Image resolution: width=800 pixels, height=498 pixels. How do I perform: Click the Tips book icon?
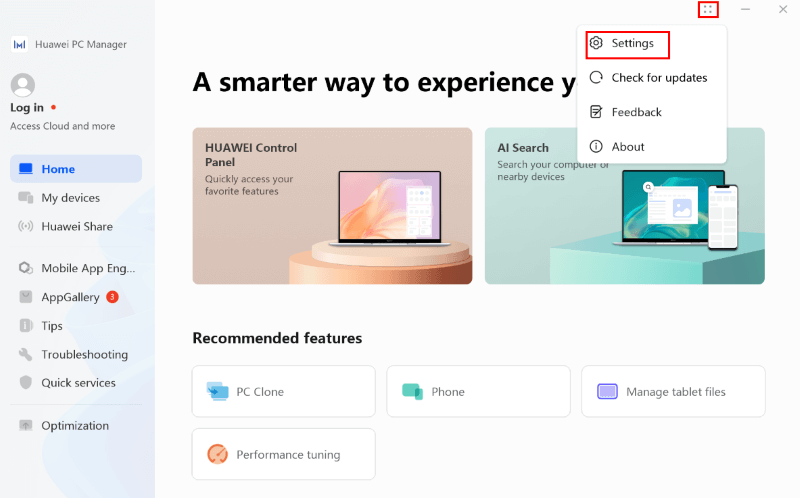click(x=26, y=326)
